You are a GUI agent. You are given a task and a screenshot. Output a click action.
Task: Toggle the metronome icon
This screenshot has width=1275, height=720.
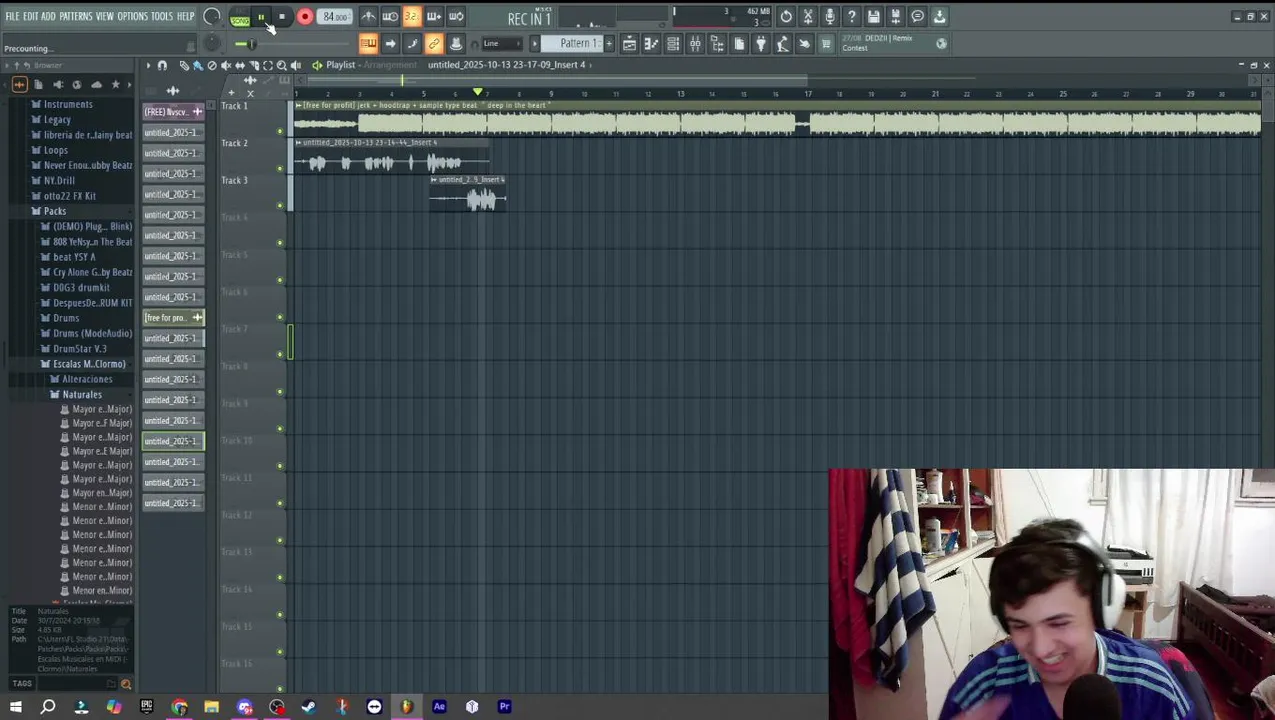[x=368, y=17]
